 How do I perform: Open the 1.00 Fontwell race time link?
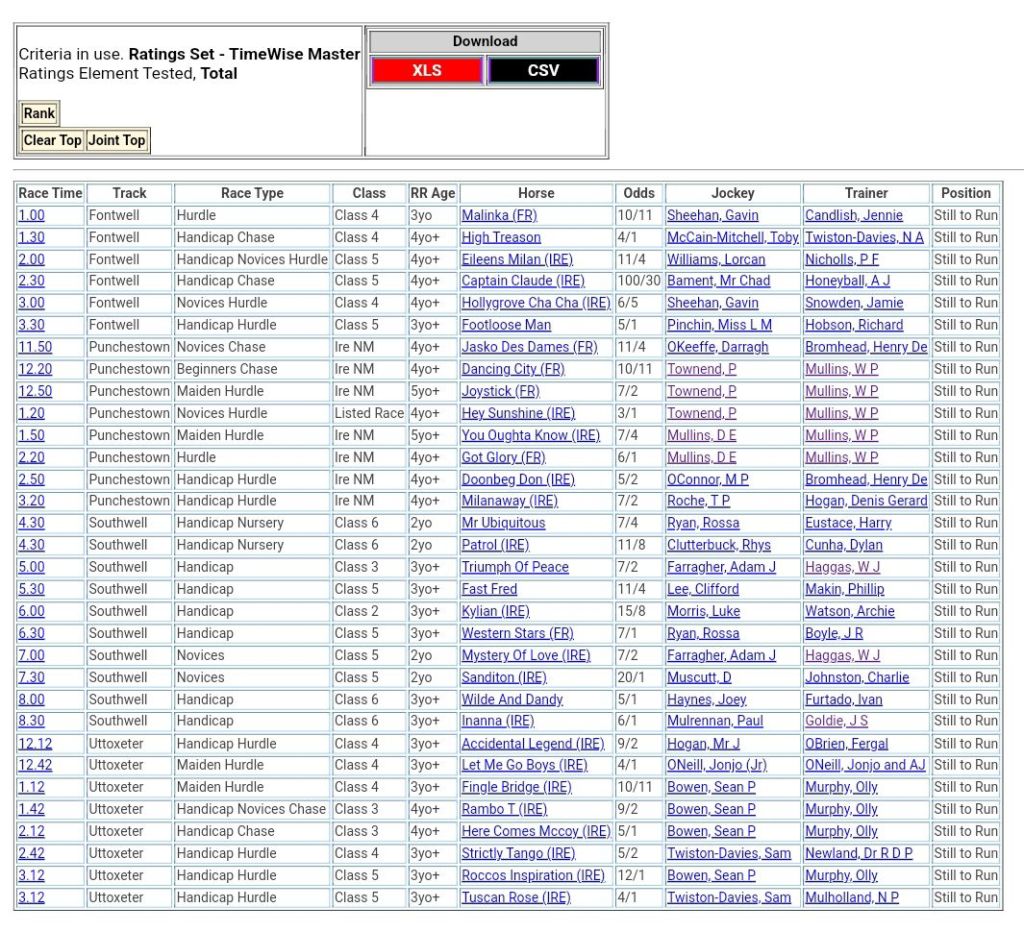31,216
